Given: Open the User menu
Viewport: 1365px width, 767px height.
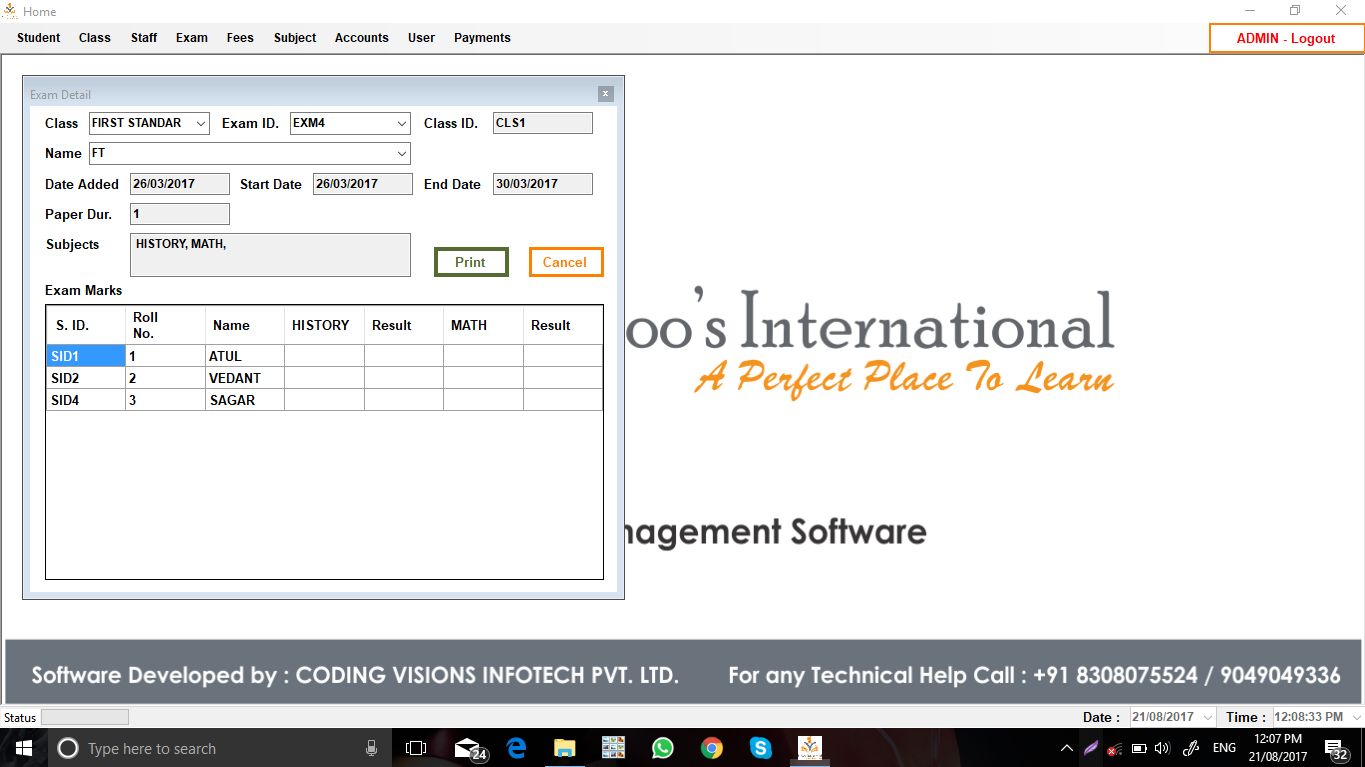Looking at the screenshot, I should tap(421, 38).
